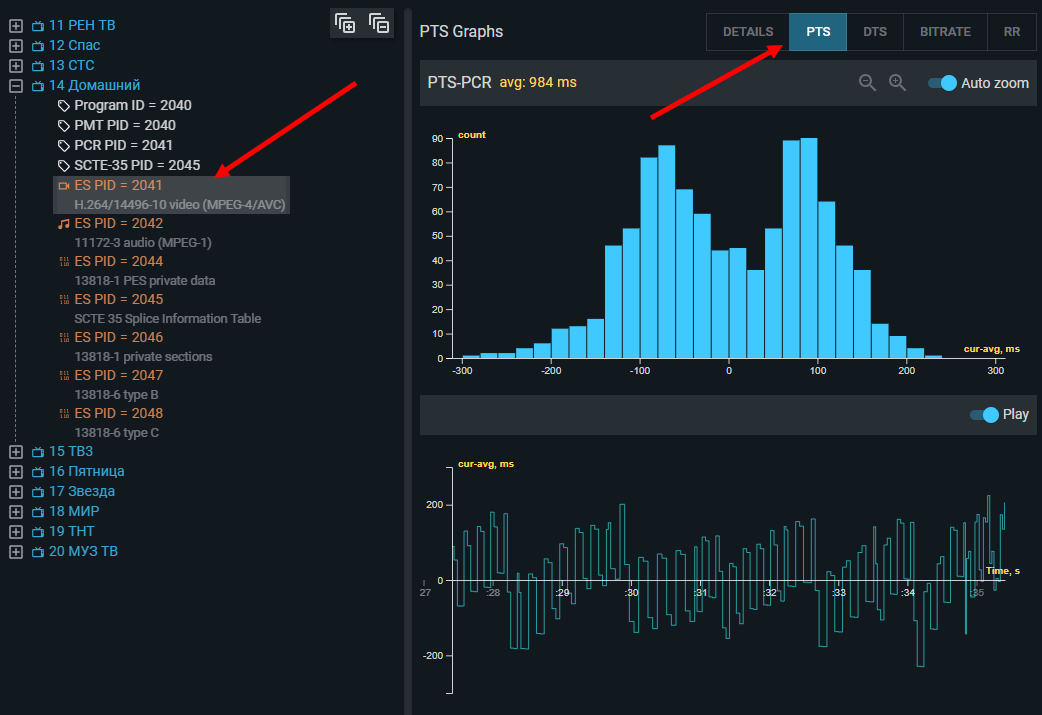
Task: Switch to the DETAILS tab
Action: pos(748,32)
